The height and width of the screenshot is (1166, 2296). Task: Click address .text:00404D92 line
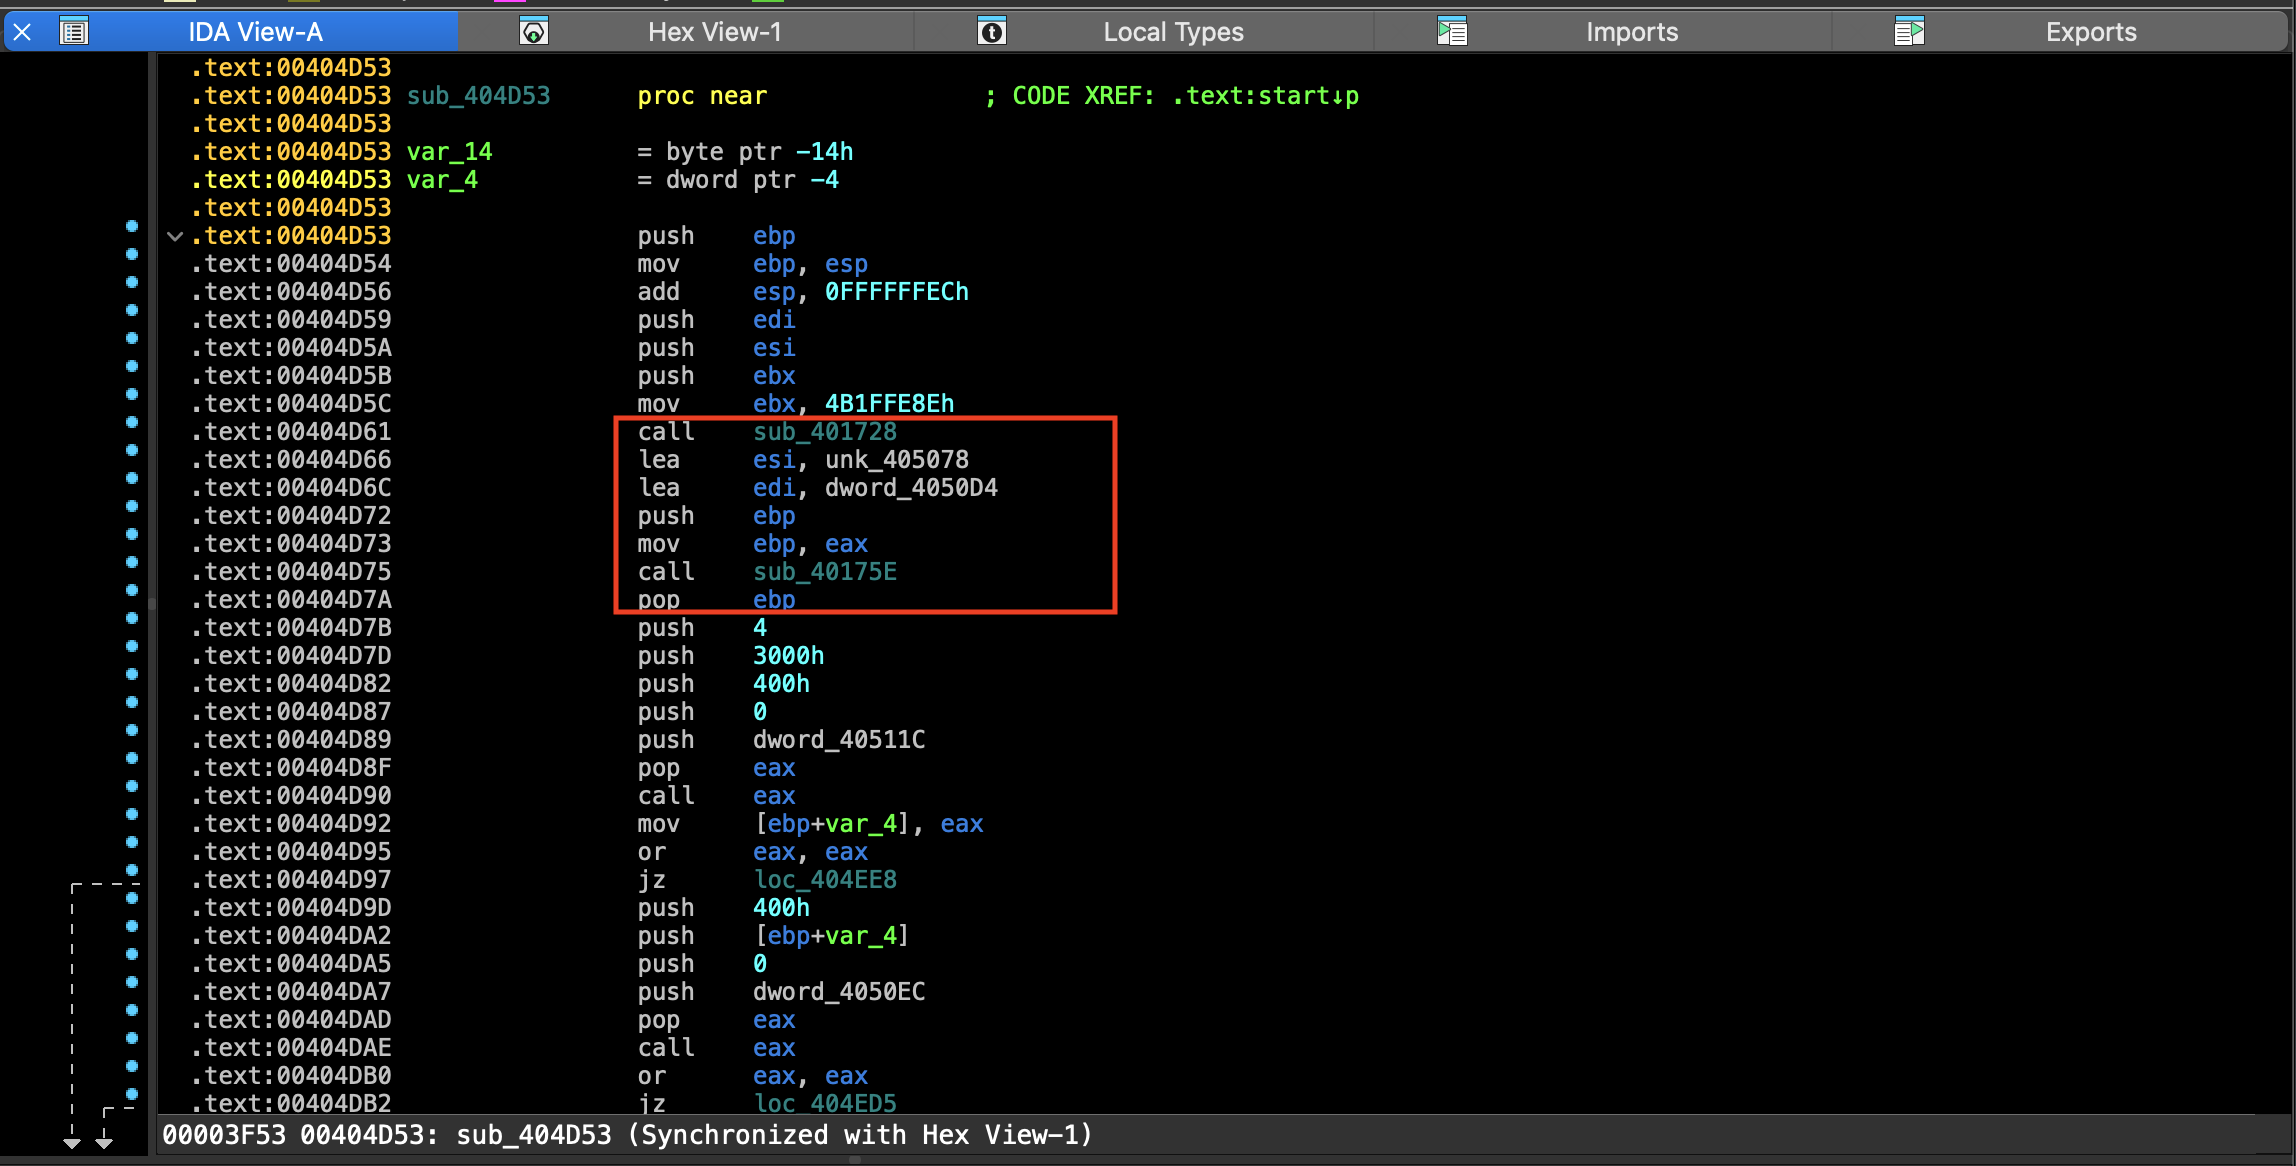click(291, 824)
